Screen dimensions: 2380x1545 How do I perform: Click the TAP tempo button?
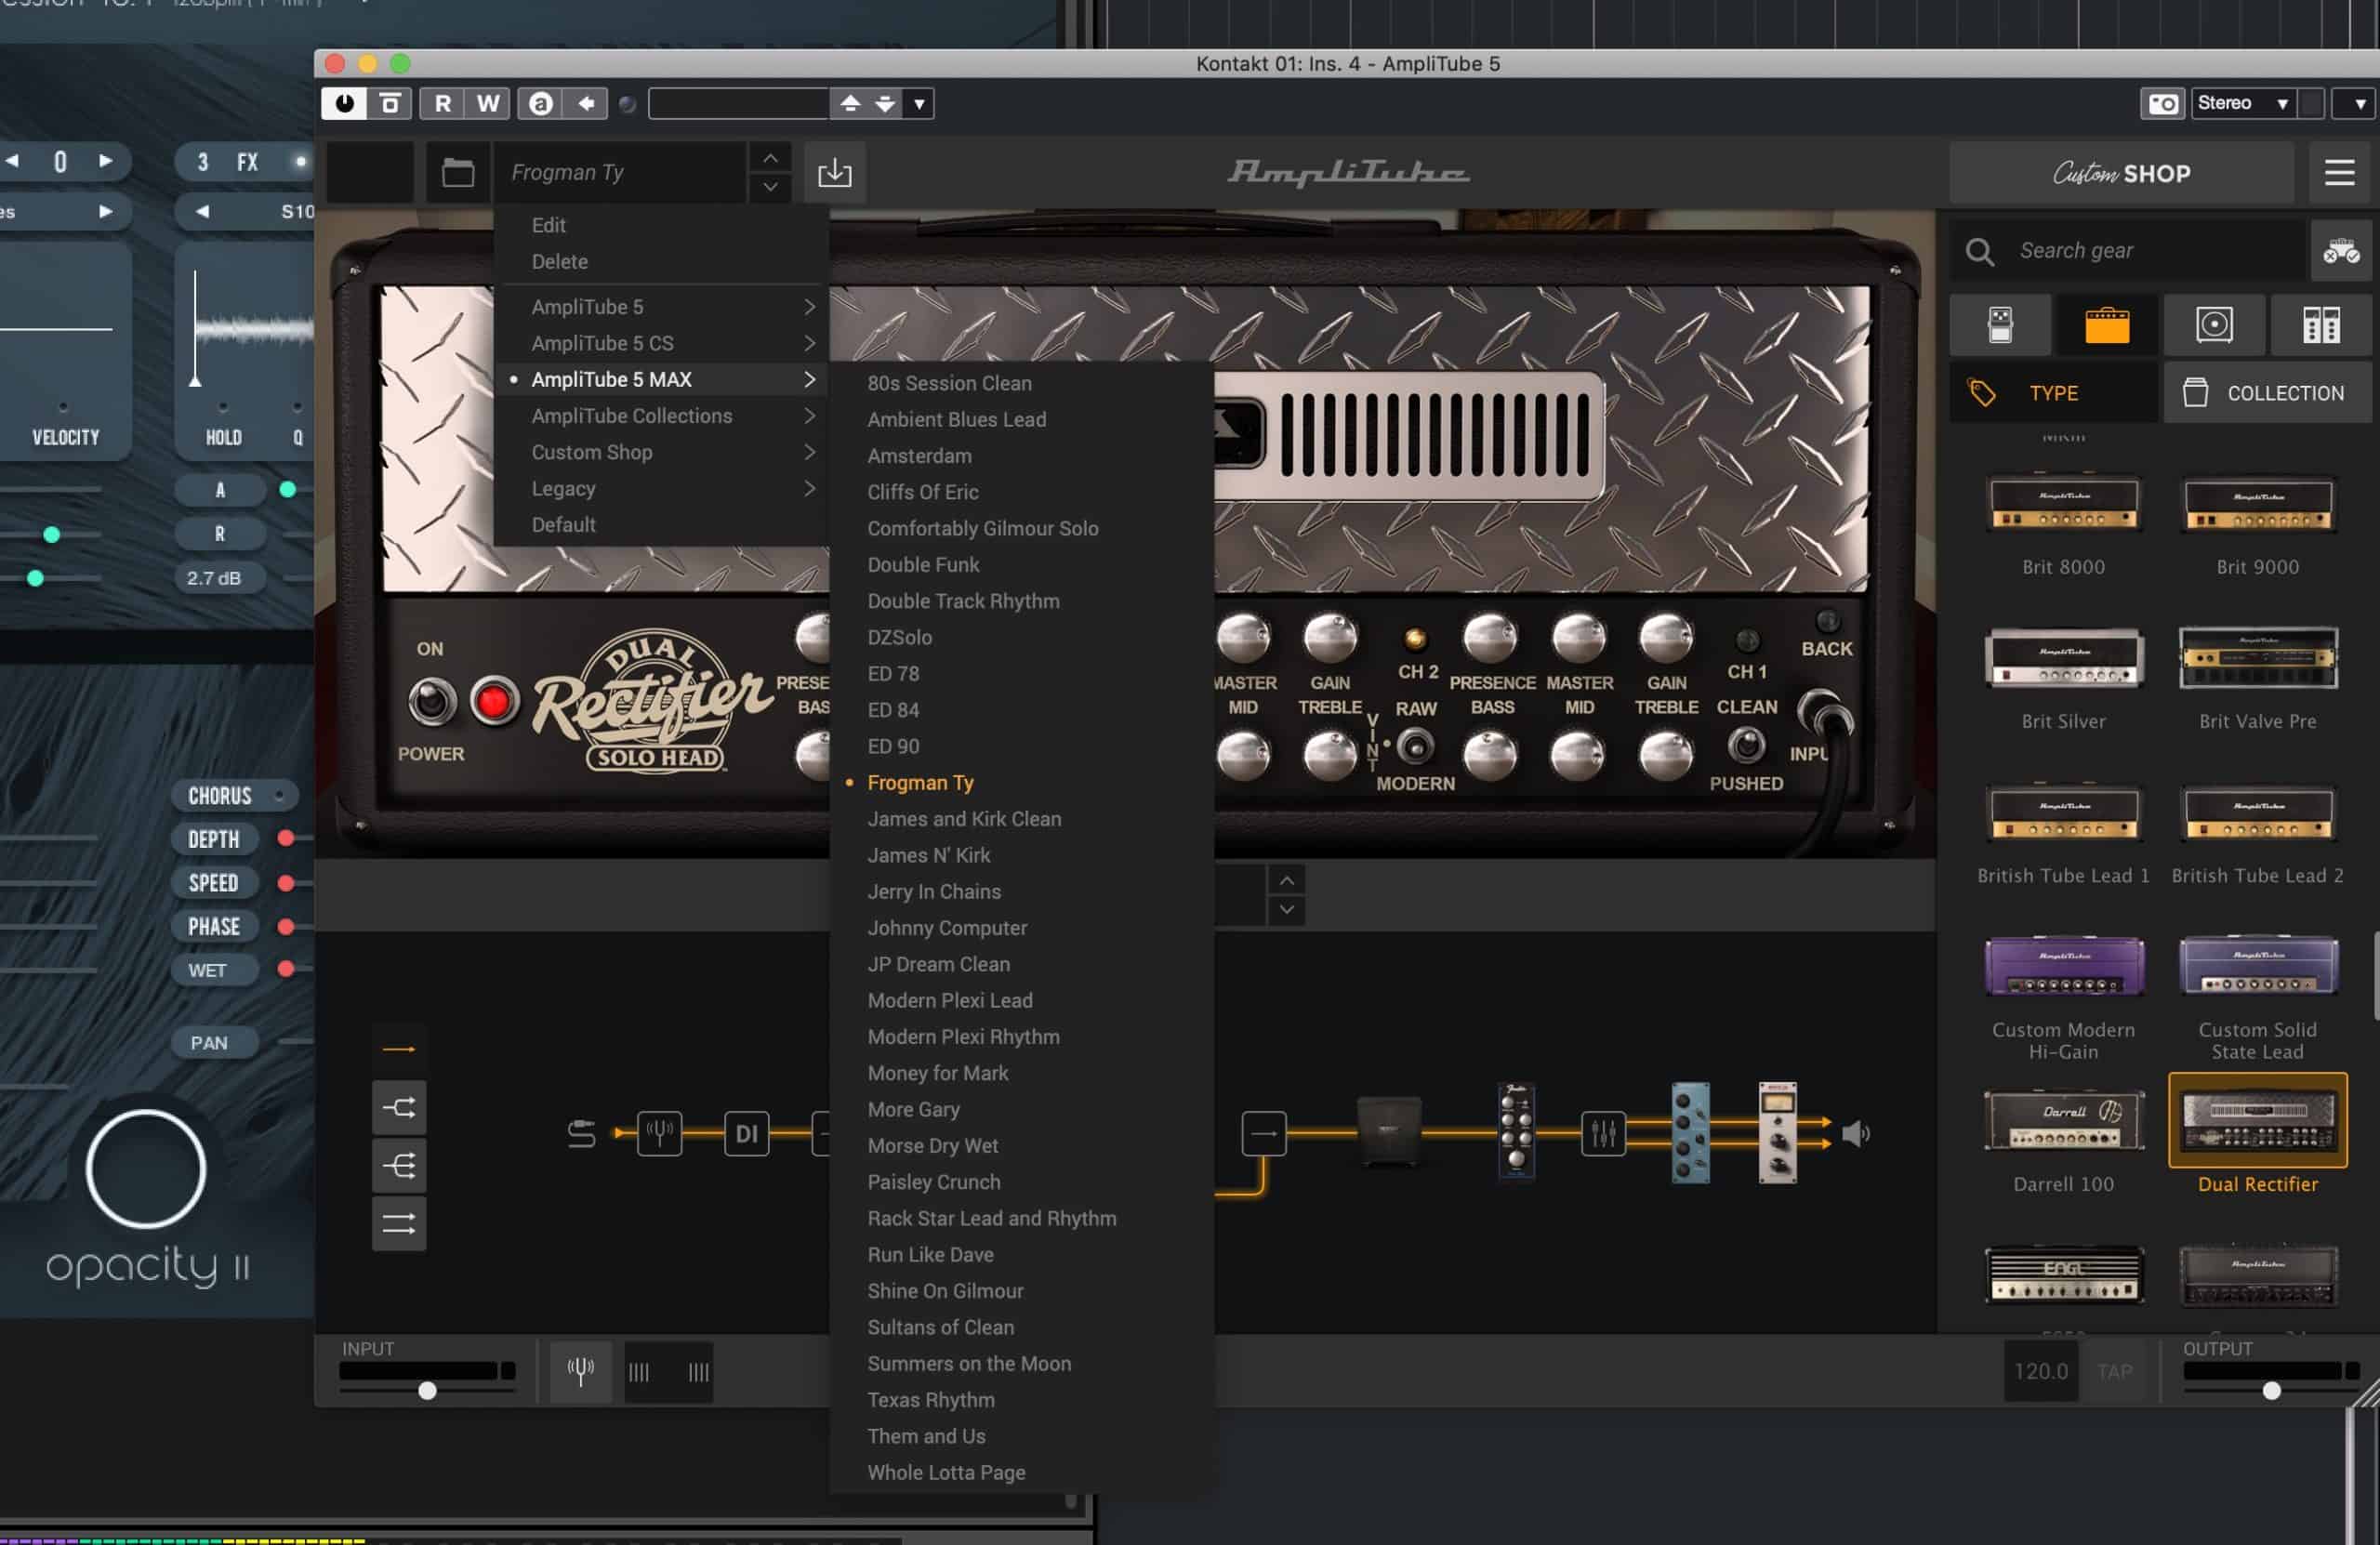(2114, 1371)
